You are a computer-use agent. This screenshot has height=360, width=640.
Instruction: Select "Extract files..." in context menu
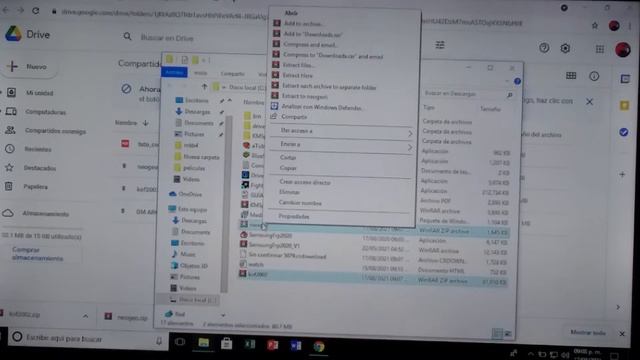point(298,65)
